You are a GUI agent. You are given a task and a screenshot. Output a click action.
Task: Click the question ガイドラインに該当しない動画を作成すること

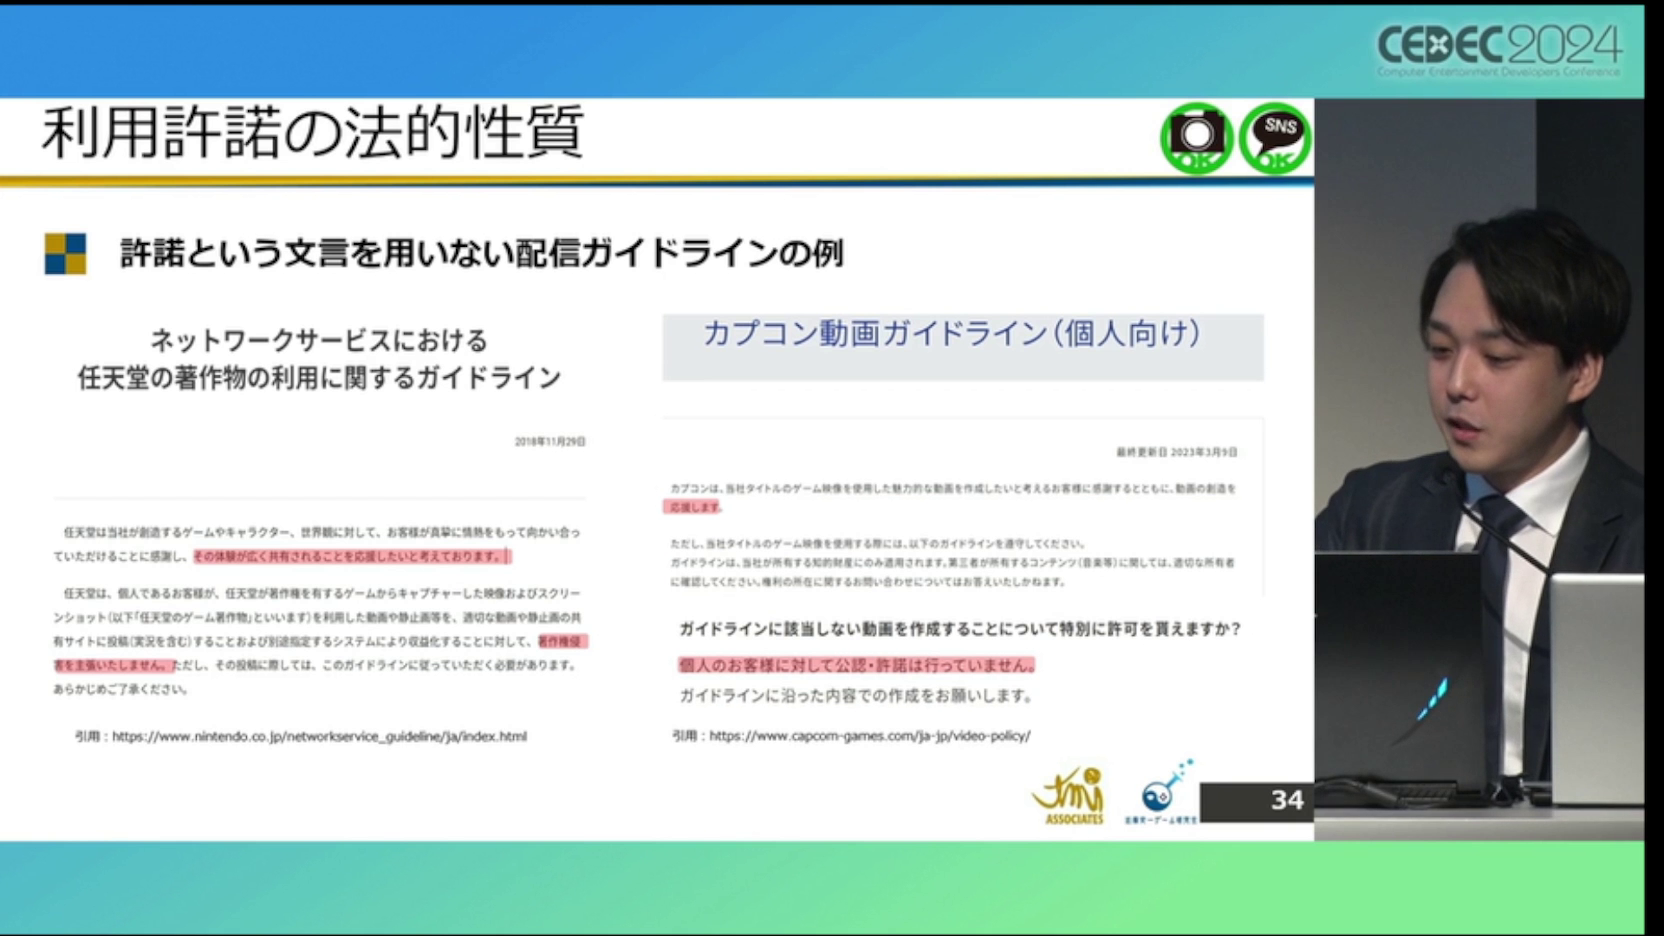(841, 629)
